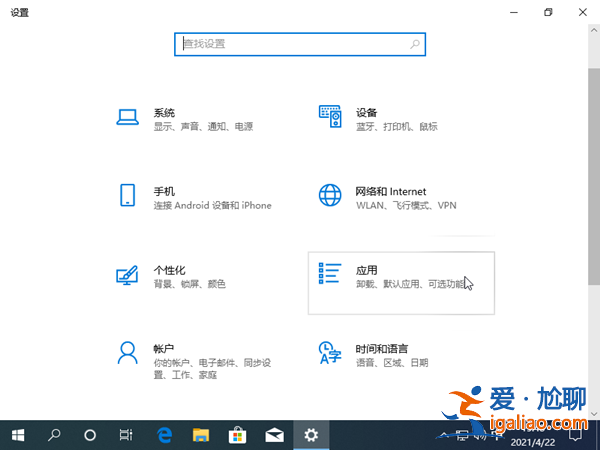Click the 个性化 heading text
The height and width of the screenshot is (450, 600).
pyautogui.click(x=170, y=271)
